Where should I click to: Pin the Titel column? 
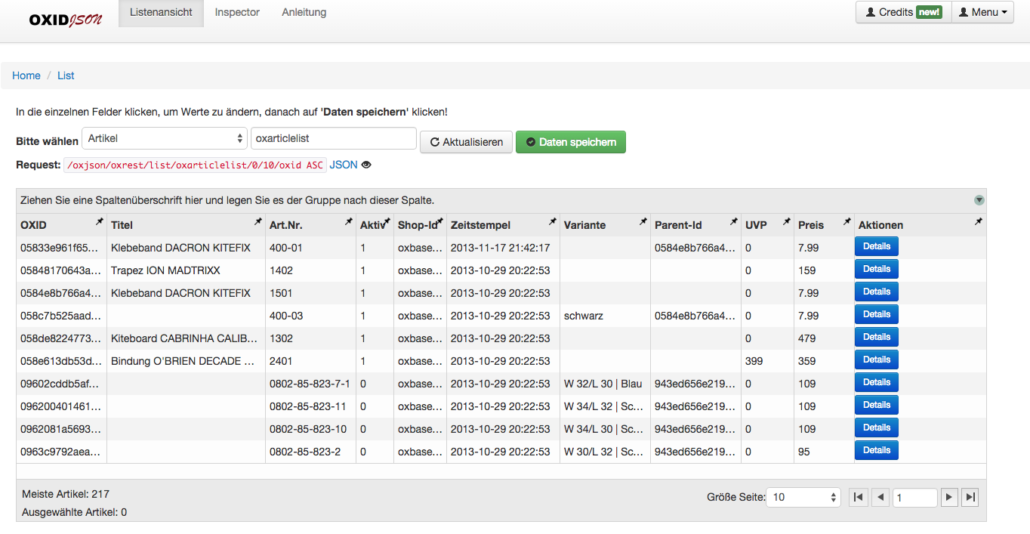click(x=258, y=222)
